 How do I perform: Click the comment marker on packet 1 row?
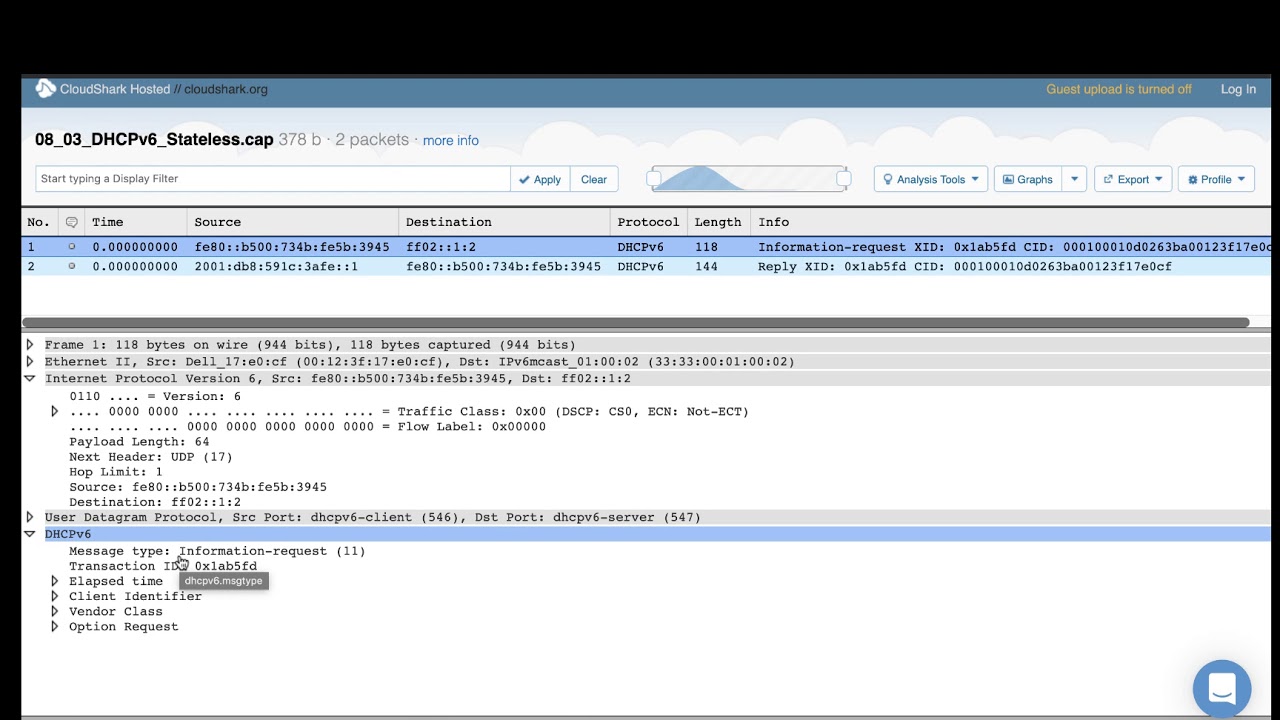tap(71, 247)
